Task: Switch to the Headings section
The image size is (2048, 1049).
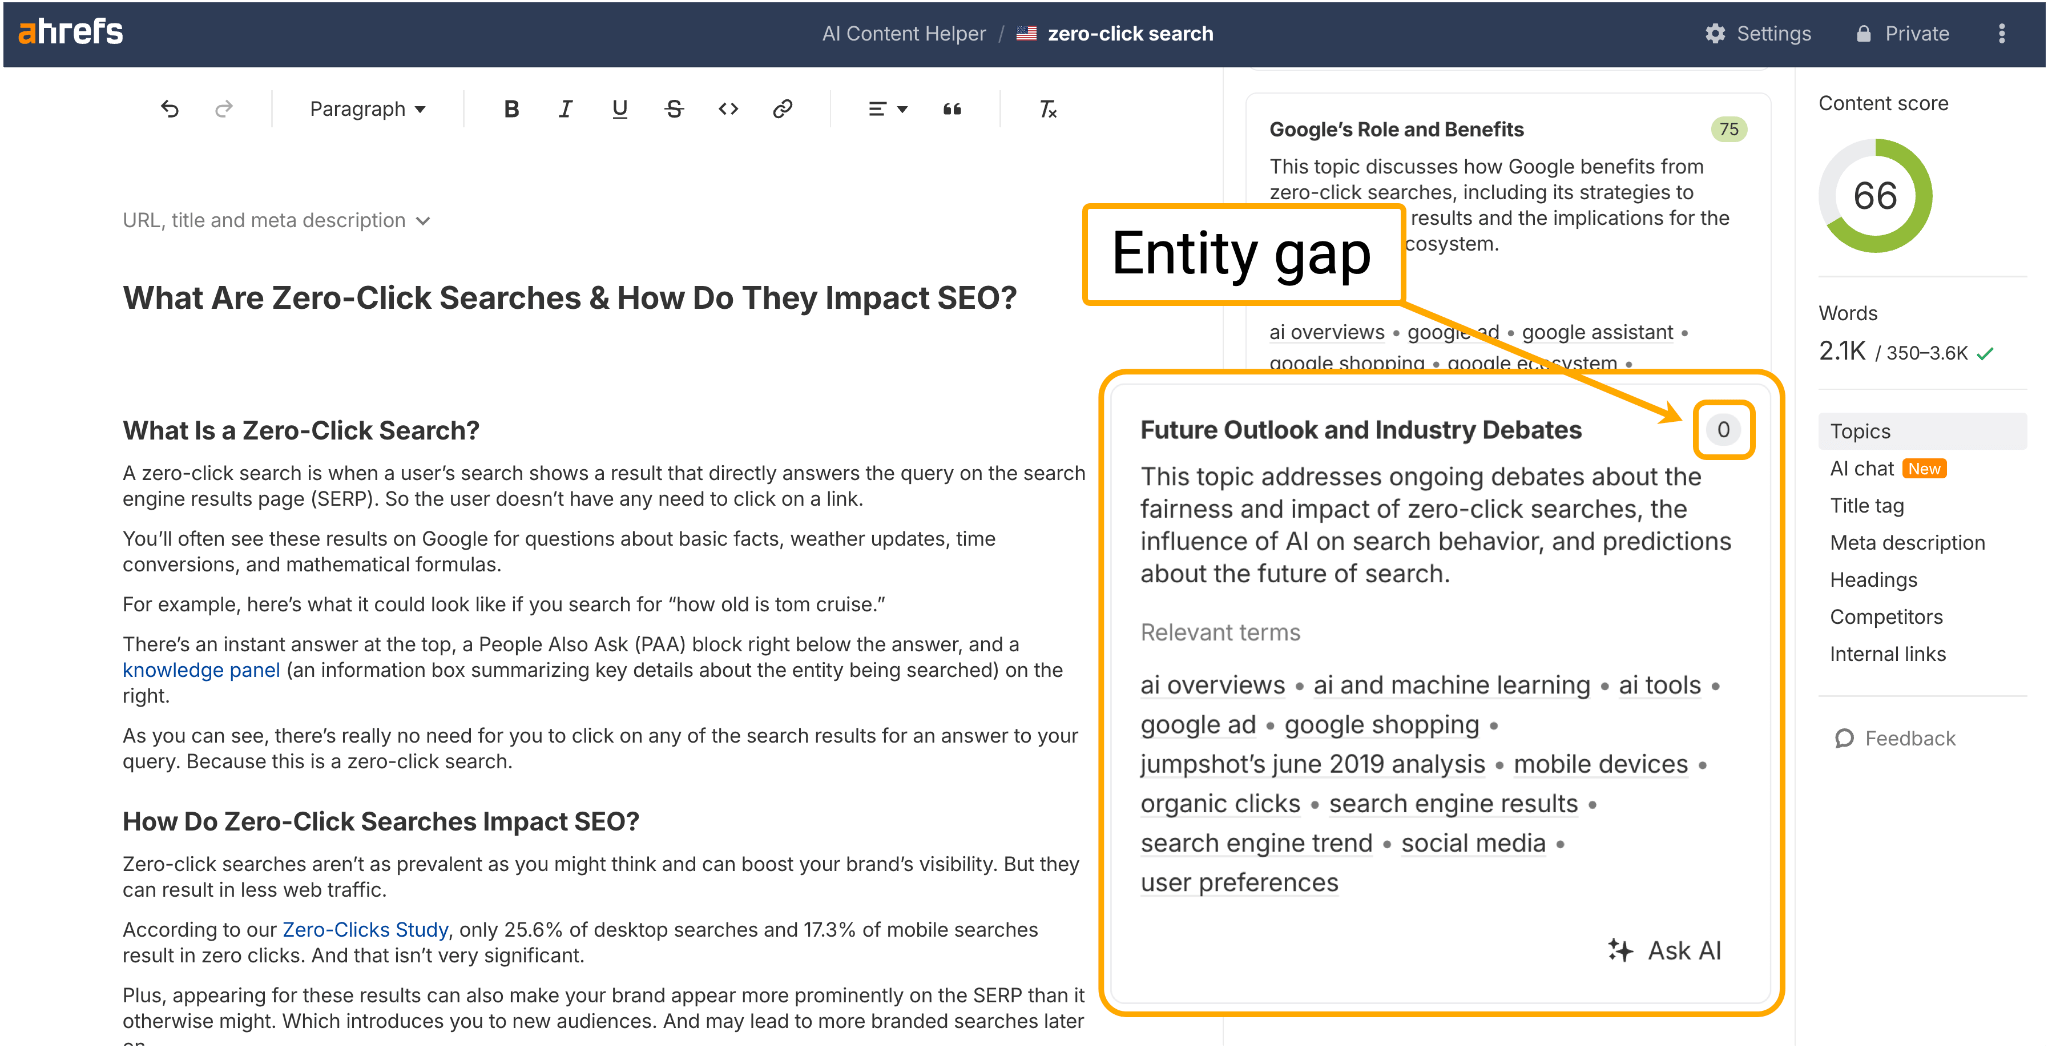Action: click(1873, 579)
